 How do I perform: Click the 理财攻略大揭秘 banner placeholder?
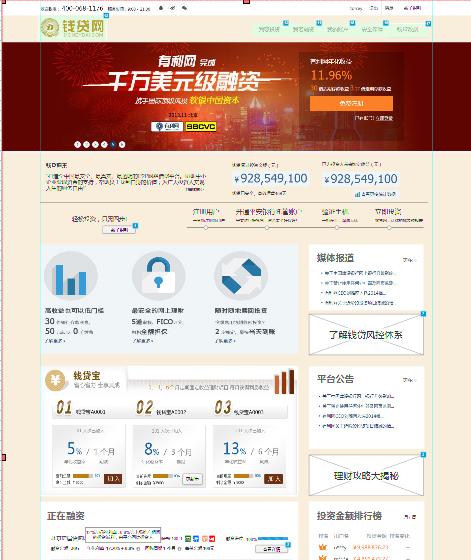366,475
